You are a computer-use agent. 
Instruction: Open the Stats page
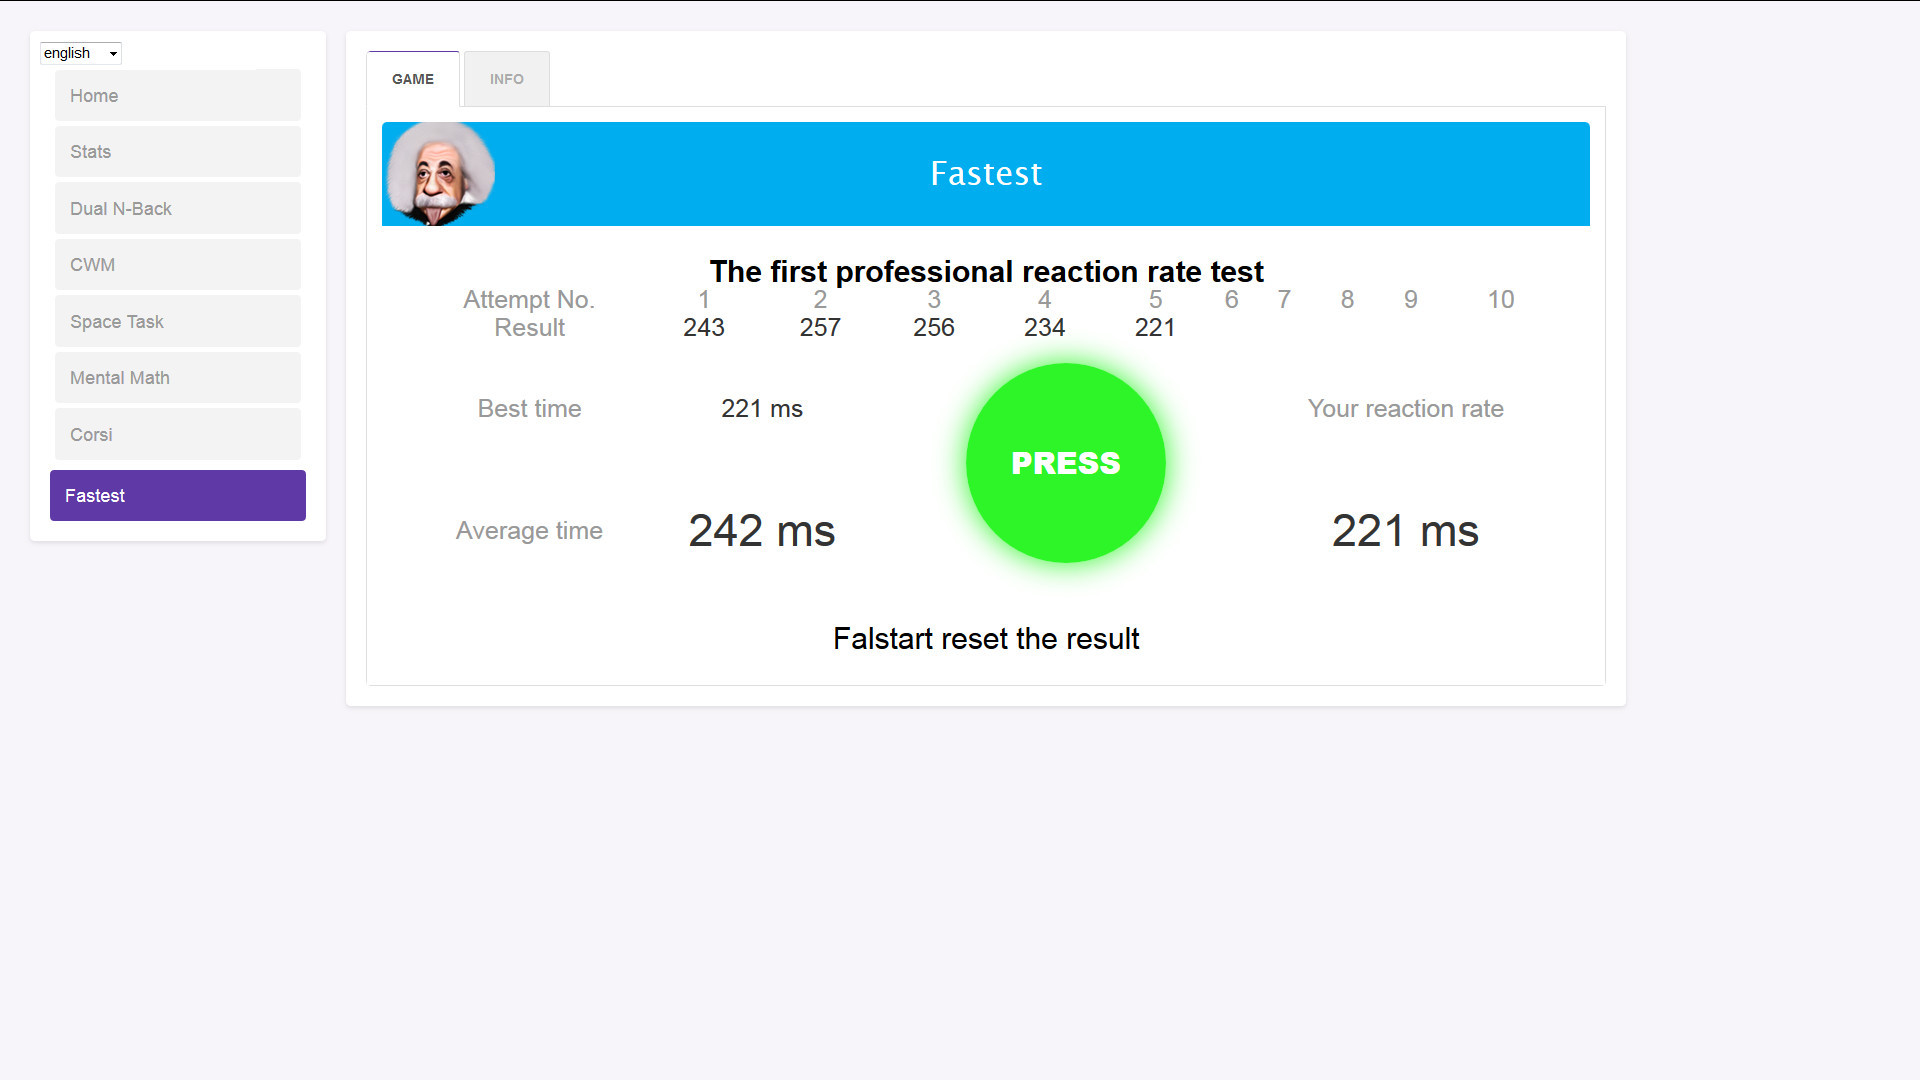[178, 152]
